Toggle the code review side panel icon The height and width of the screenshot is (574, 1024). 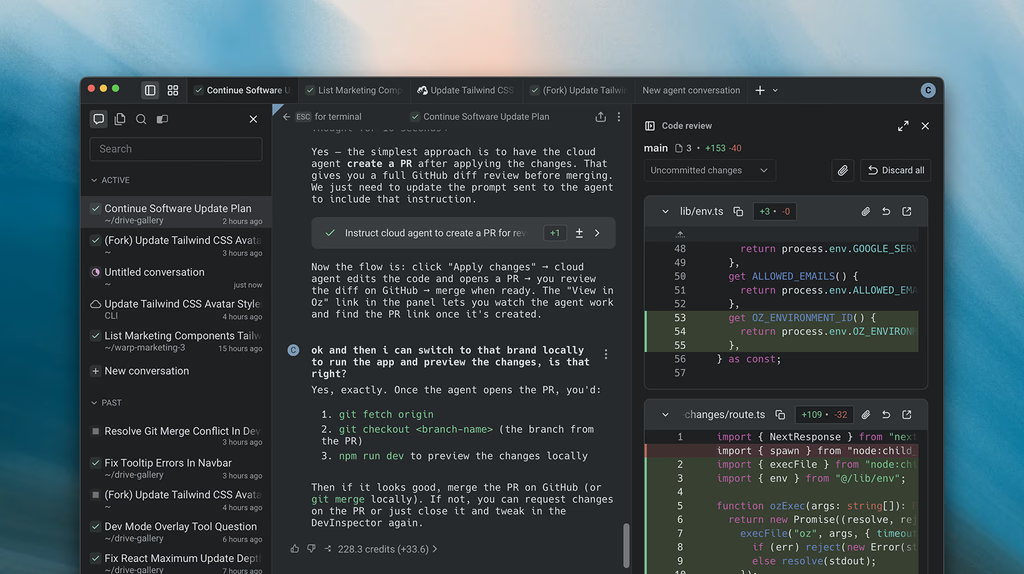point(650,126)
